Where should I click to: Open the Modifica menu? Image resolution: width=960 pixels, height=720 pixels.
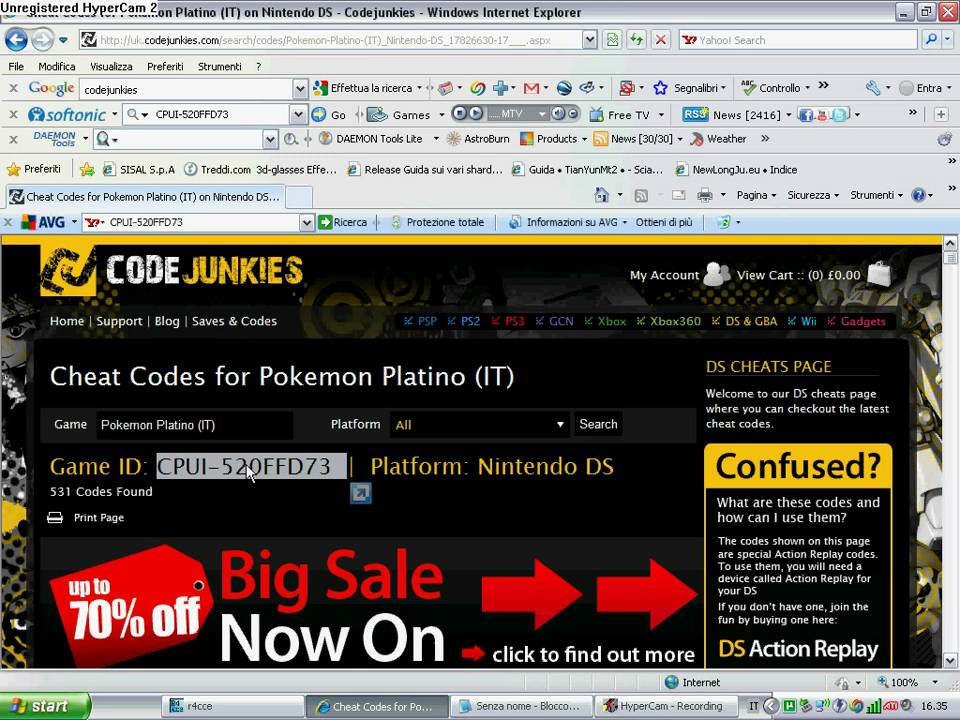[x=56, y=66]
